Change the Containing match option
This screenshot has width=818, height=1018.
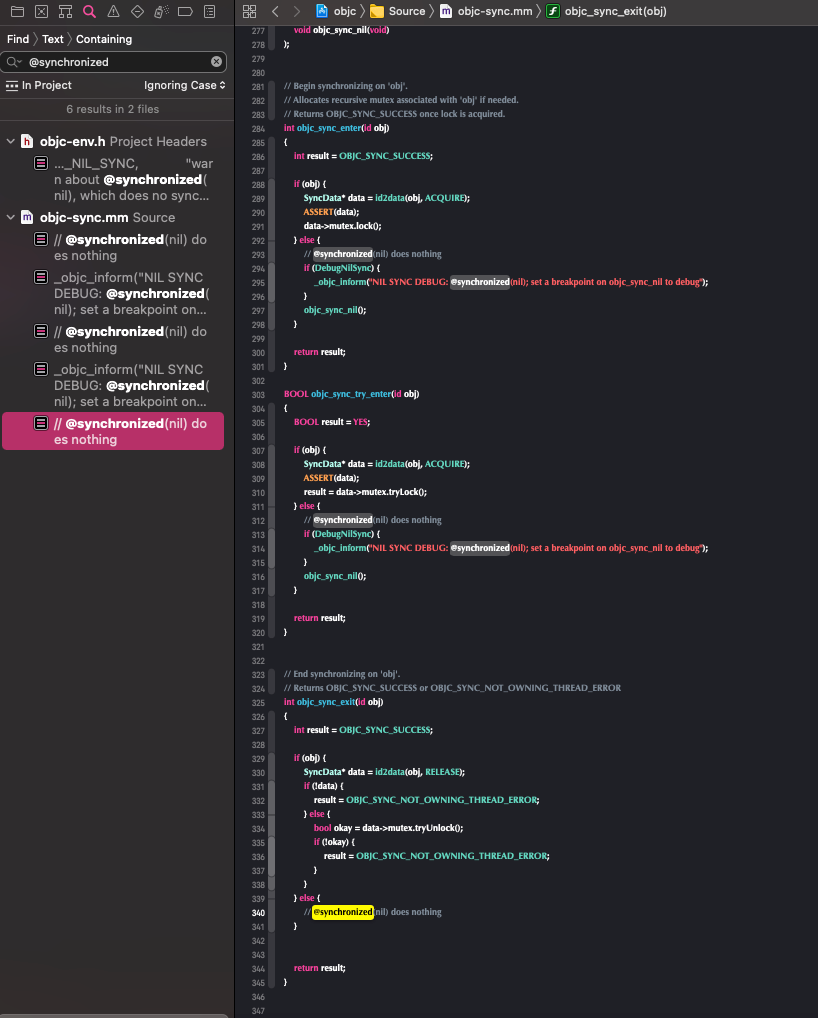coord(104,39)
